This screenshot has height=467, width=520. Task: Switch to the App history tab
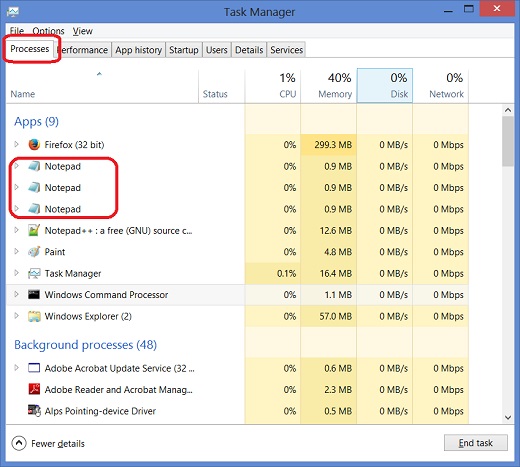138,50
